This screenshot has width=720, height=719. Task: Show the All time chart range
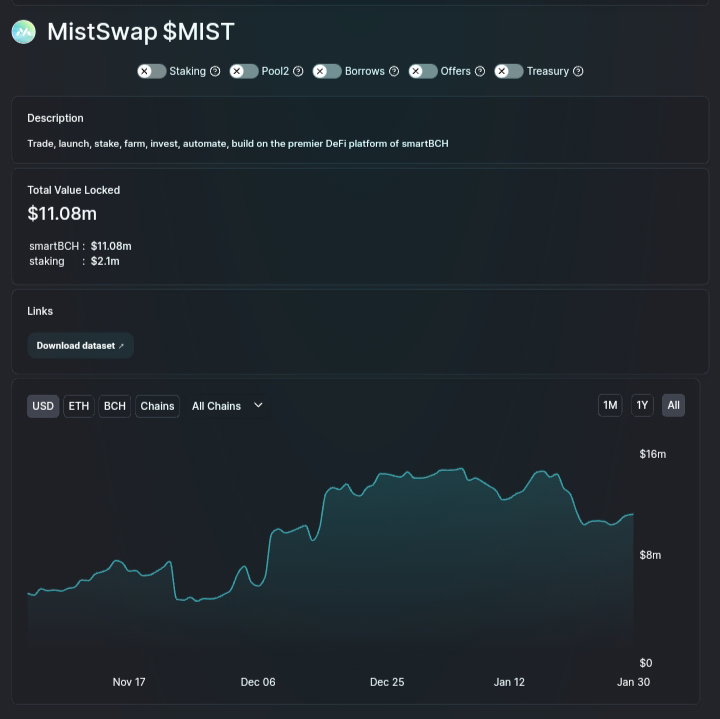pos(673,405)
